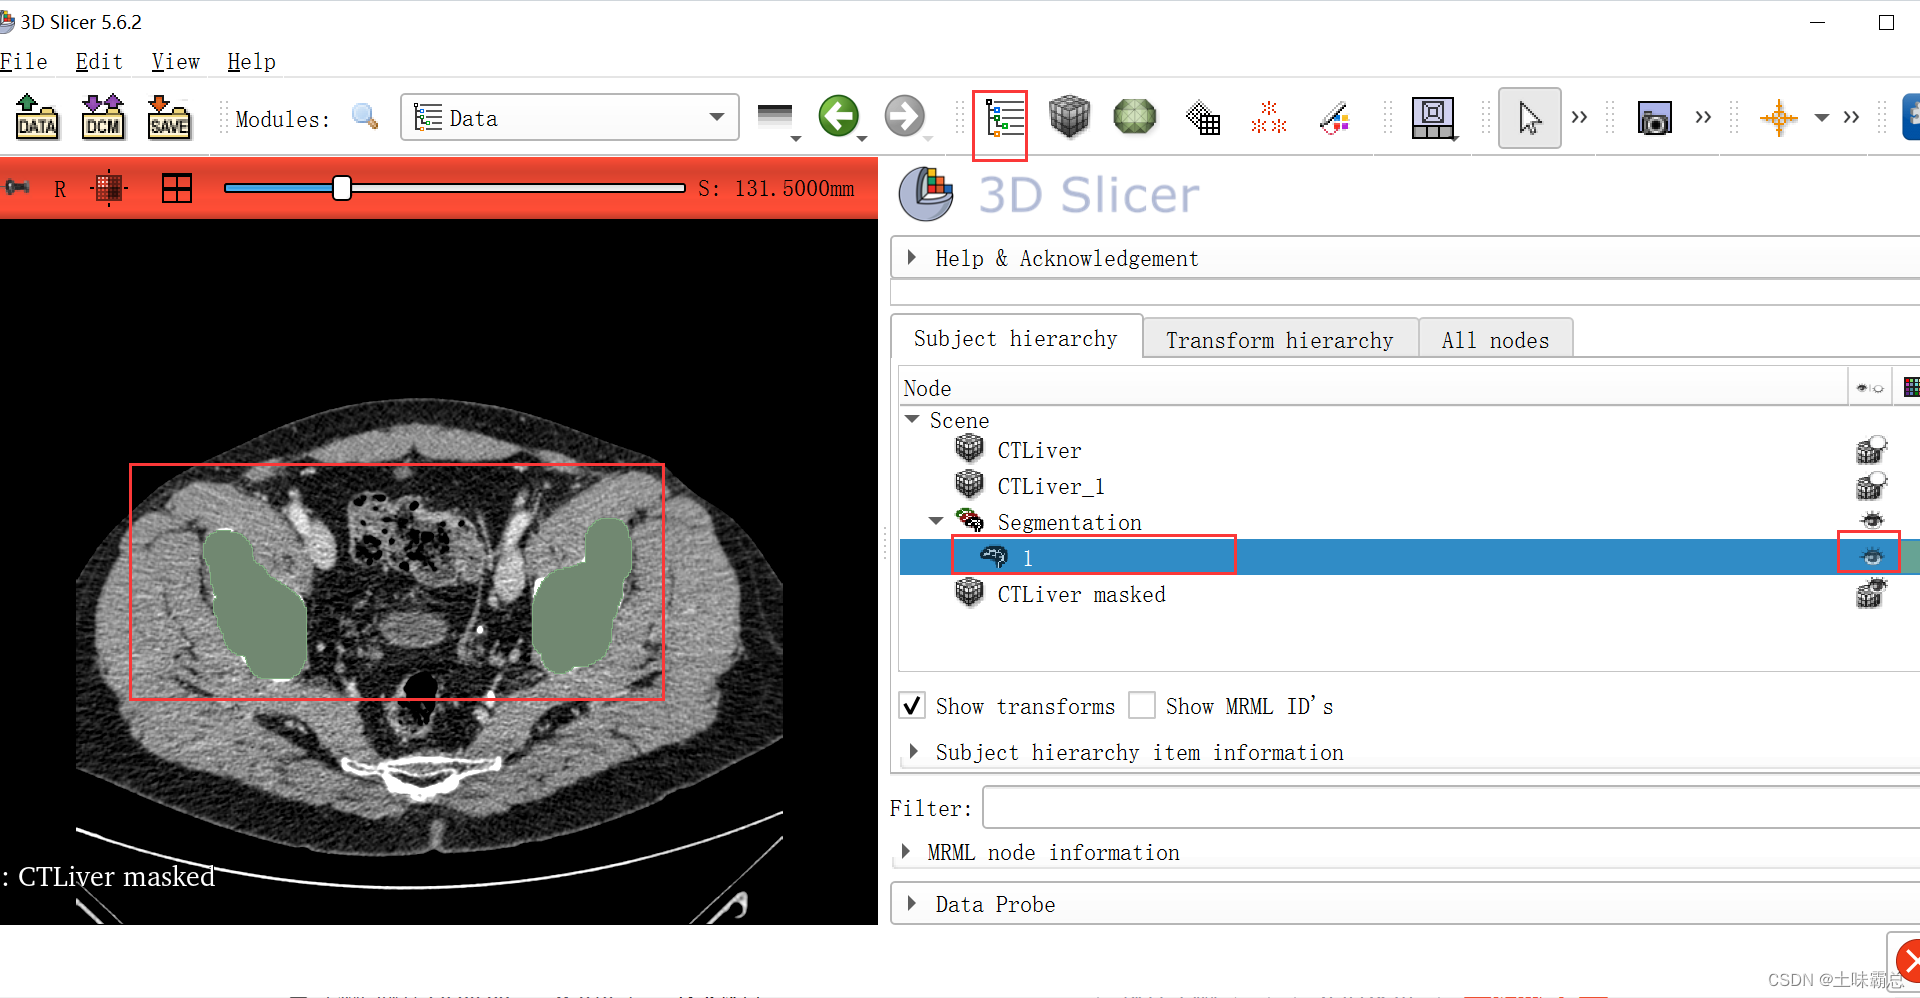Collapse the Segmentation tree node
The height and width of the screenshot is (998, 1920).
[x=936, y=520]
